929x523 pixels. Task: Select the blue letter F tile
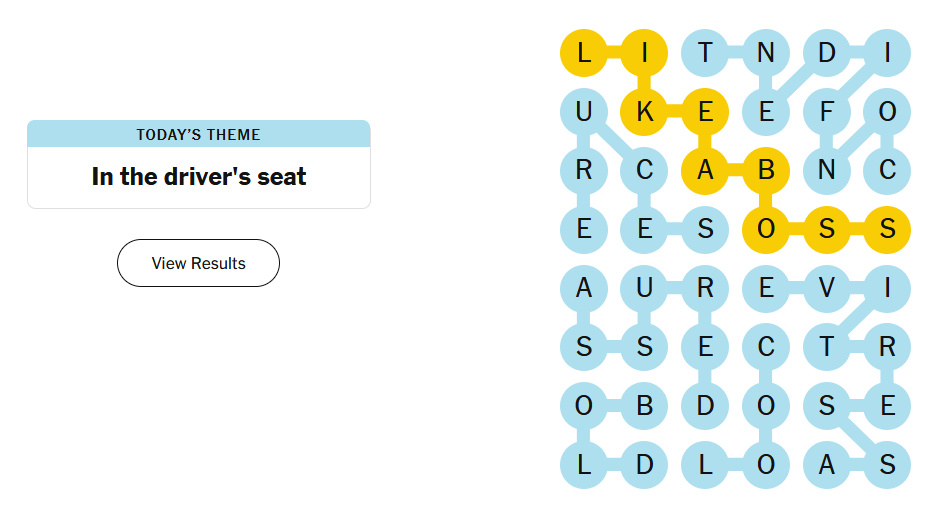pyautogui.click(x=826, y=112)
